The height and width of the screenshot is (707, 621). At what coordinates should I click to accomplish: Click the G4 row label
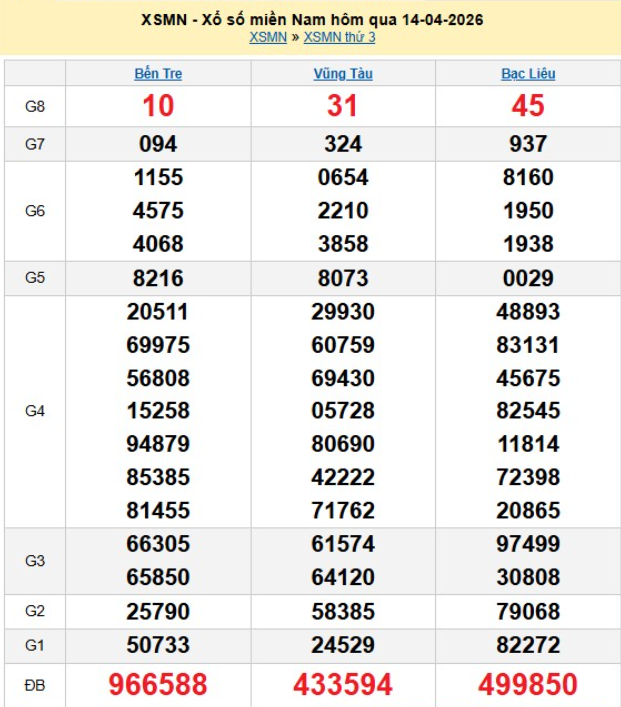pyautogui.click(x=35, y=411)
